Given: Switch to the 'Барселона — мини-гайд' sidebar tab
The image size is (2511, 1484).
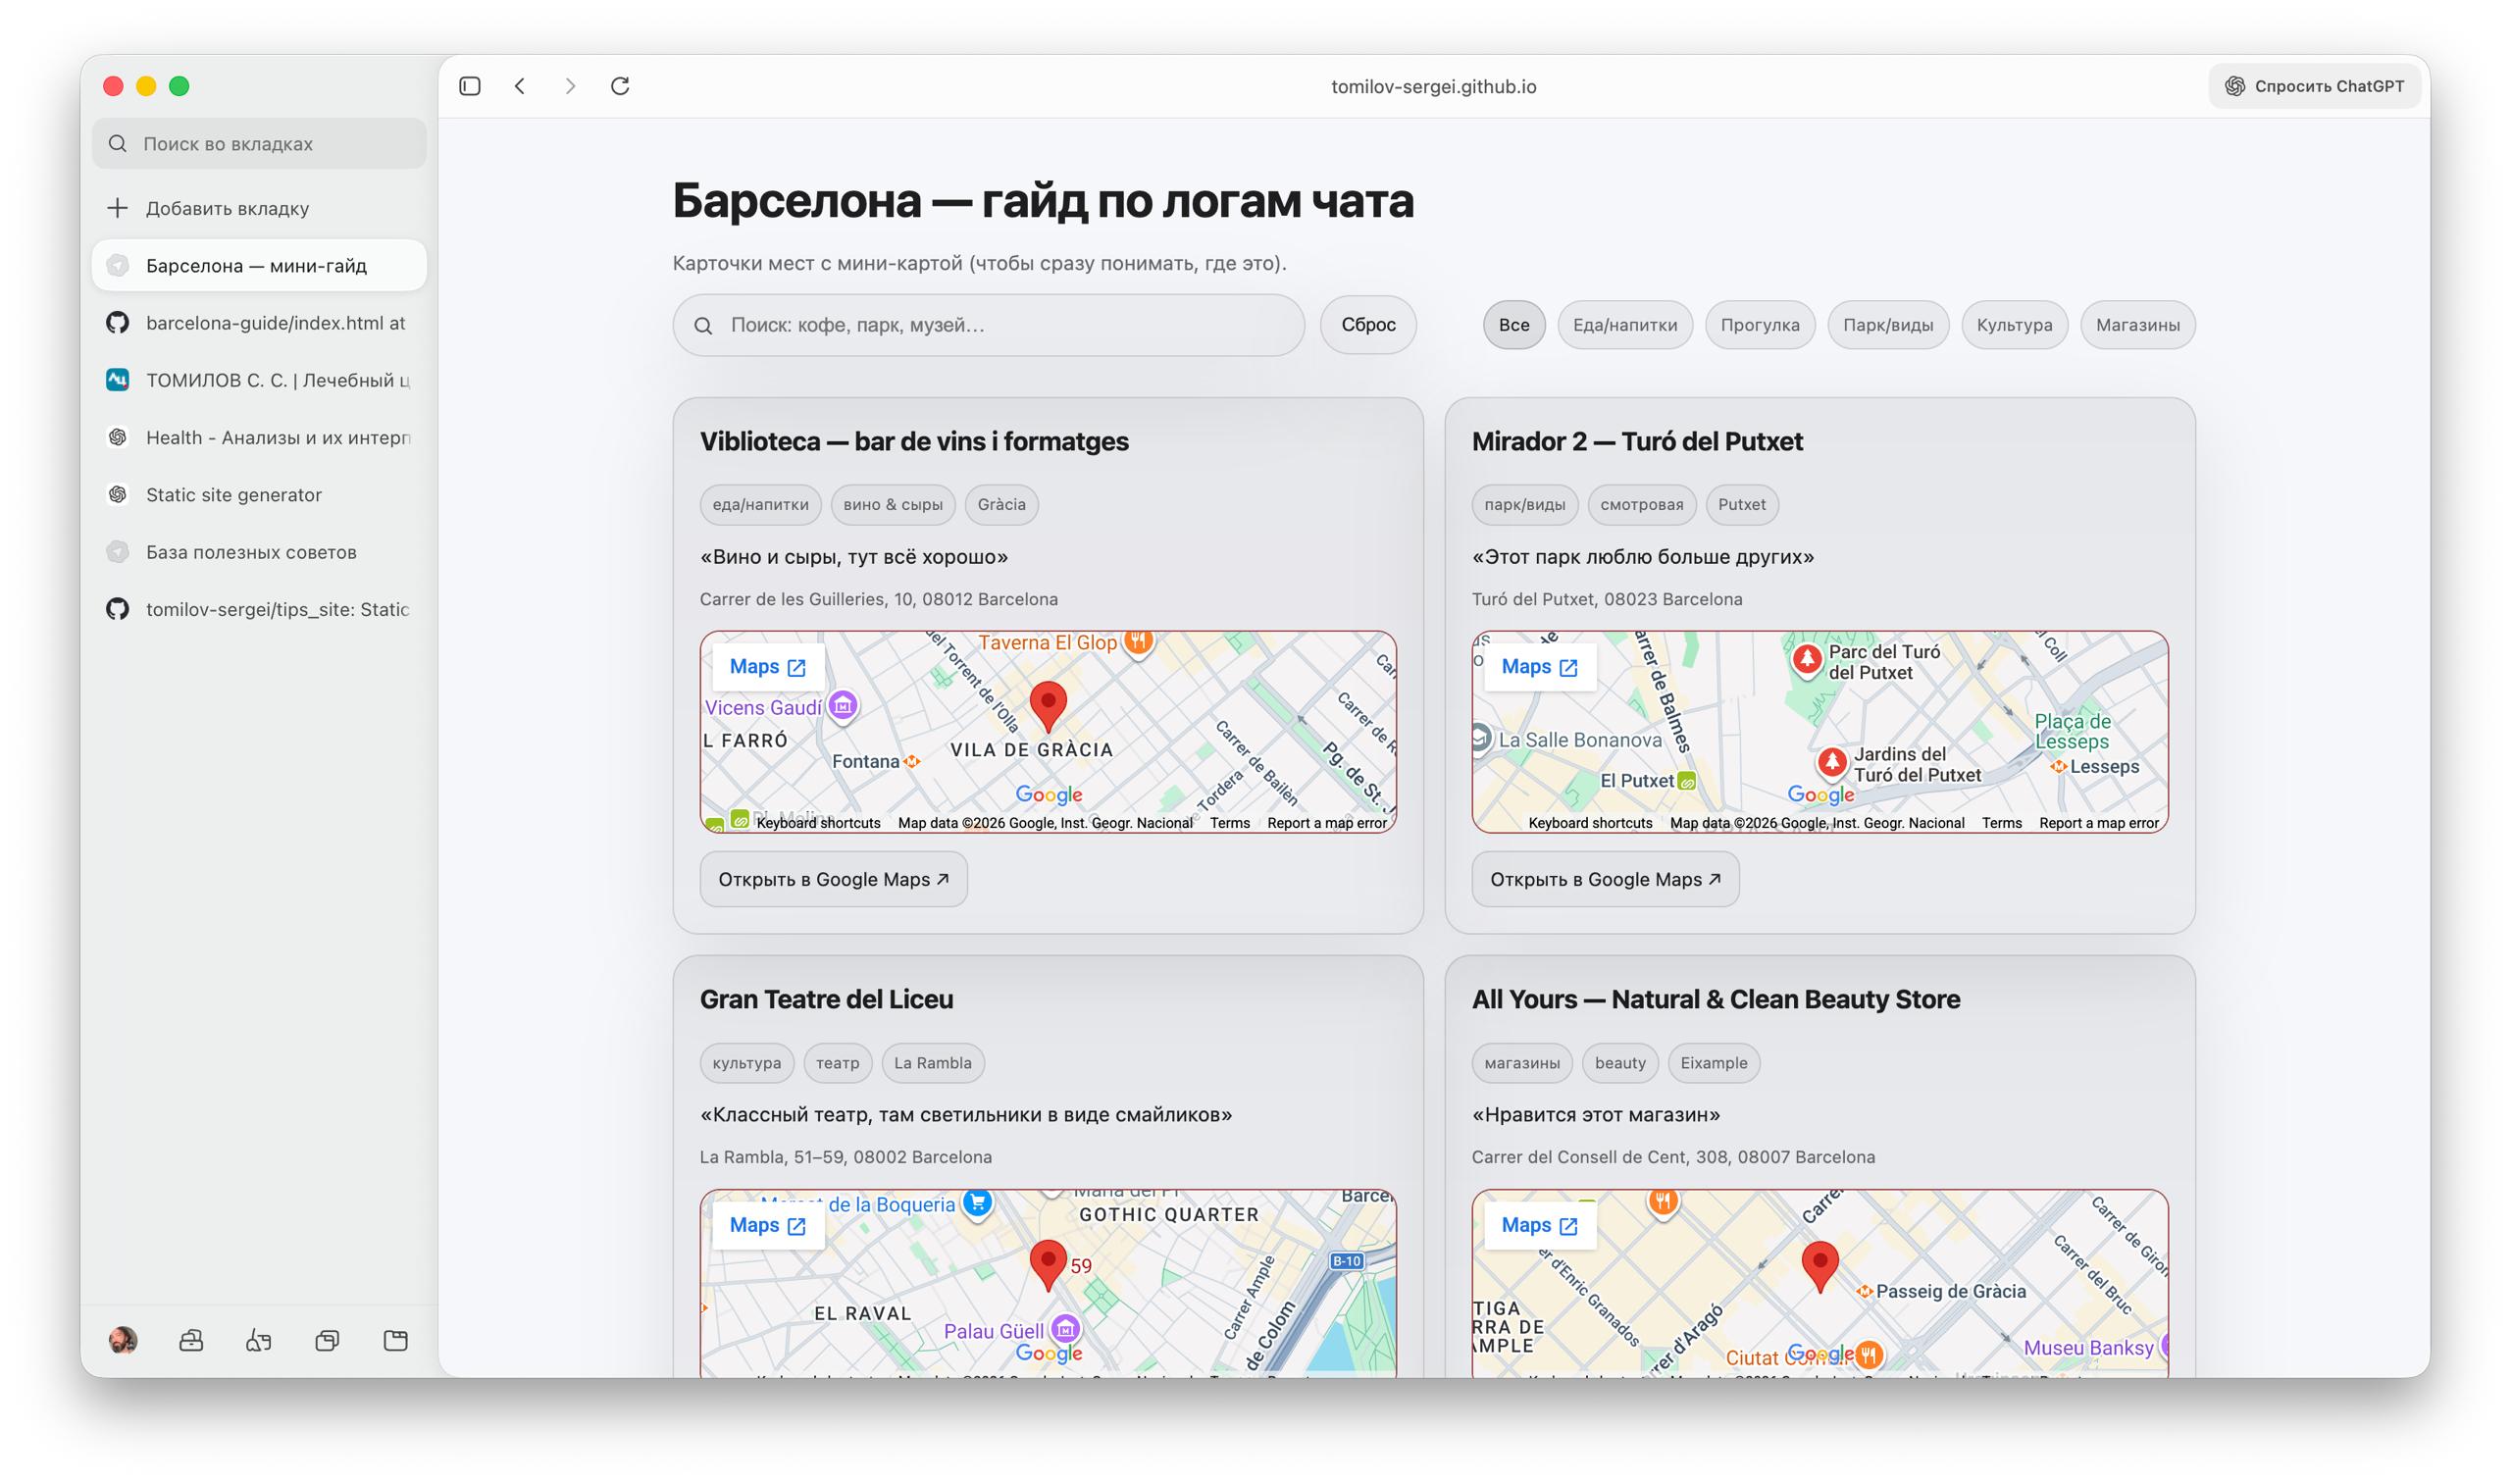Looking at the screenshot, I should (259, 265).
